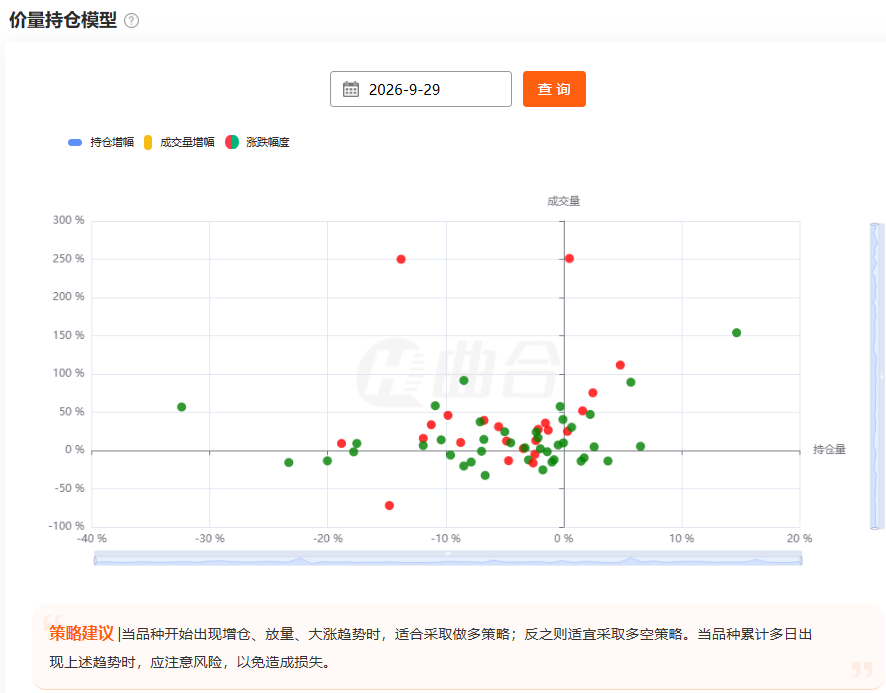Image resolution: width=886 pixels, height=693 pixels.
Task: Select the red dot near 250% at -14%
Action: [401, 259]
